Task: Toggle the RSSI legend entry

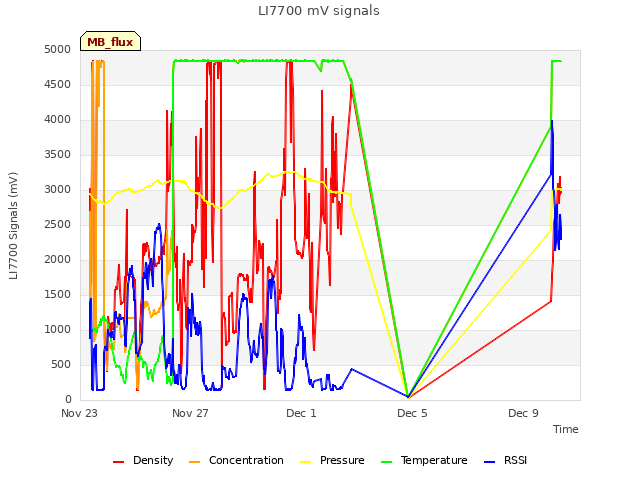Action: tap(505, 460)
